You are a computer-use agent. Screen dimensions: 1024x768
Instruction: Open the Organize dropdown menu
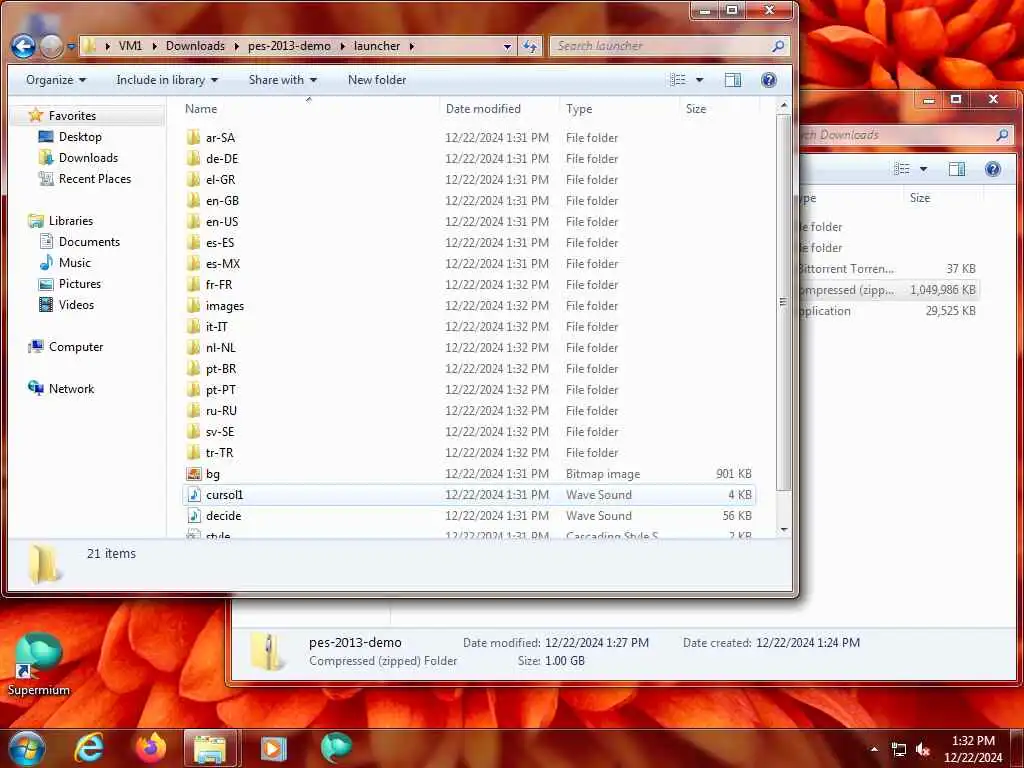coord(56,80)
